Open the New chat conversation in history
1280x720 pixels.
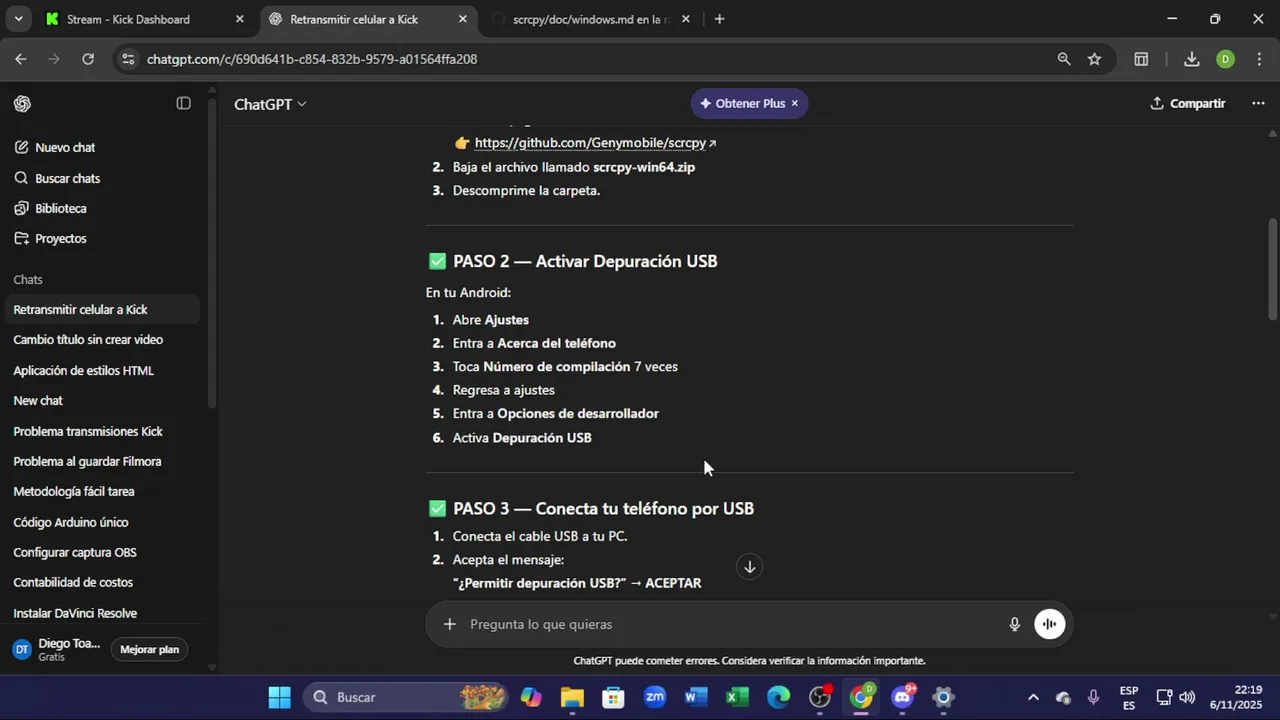[x=38, y=400]
